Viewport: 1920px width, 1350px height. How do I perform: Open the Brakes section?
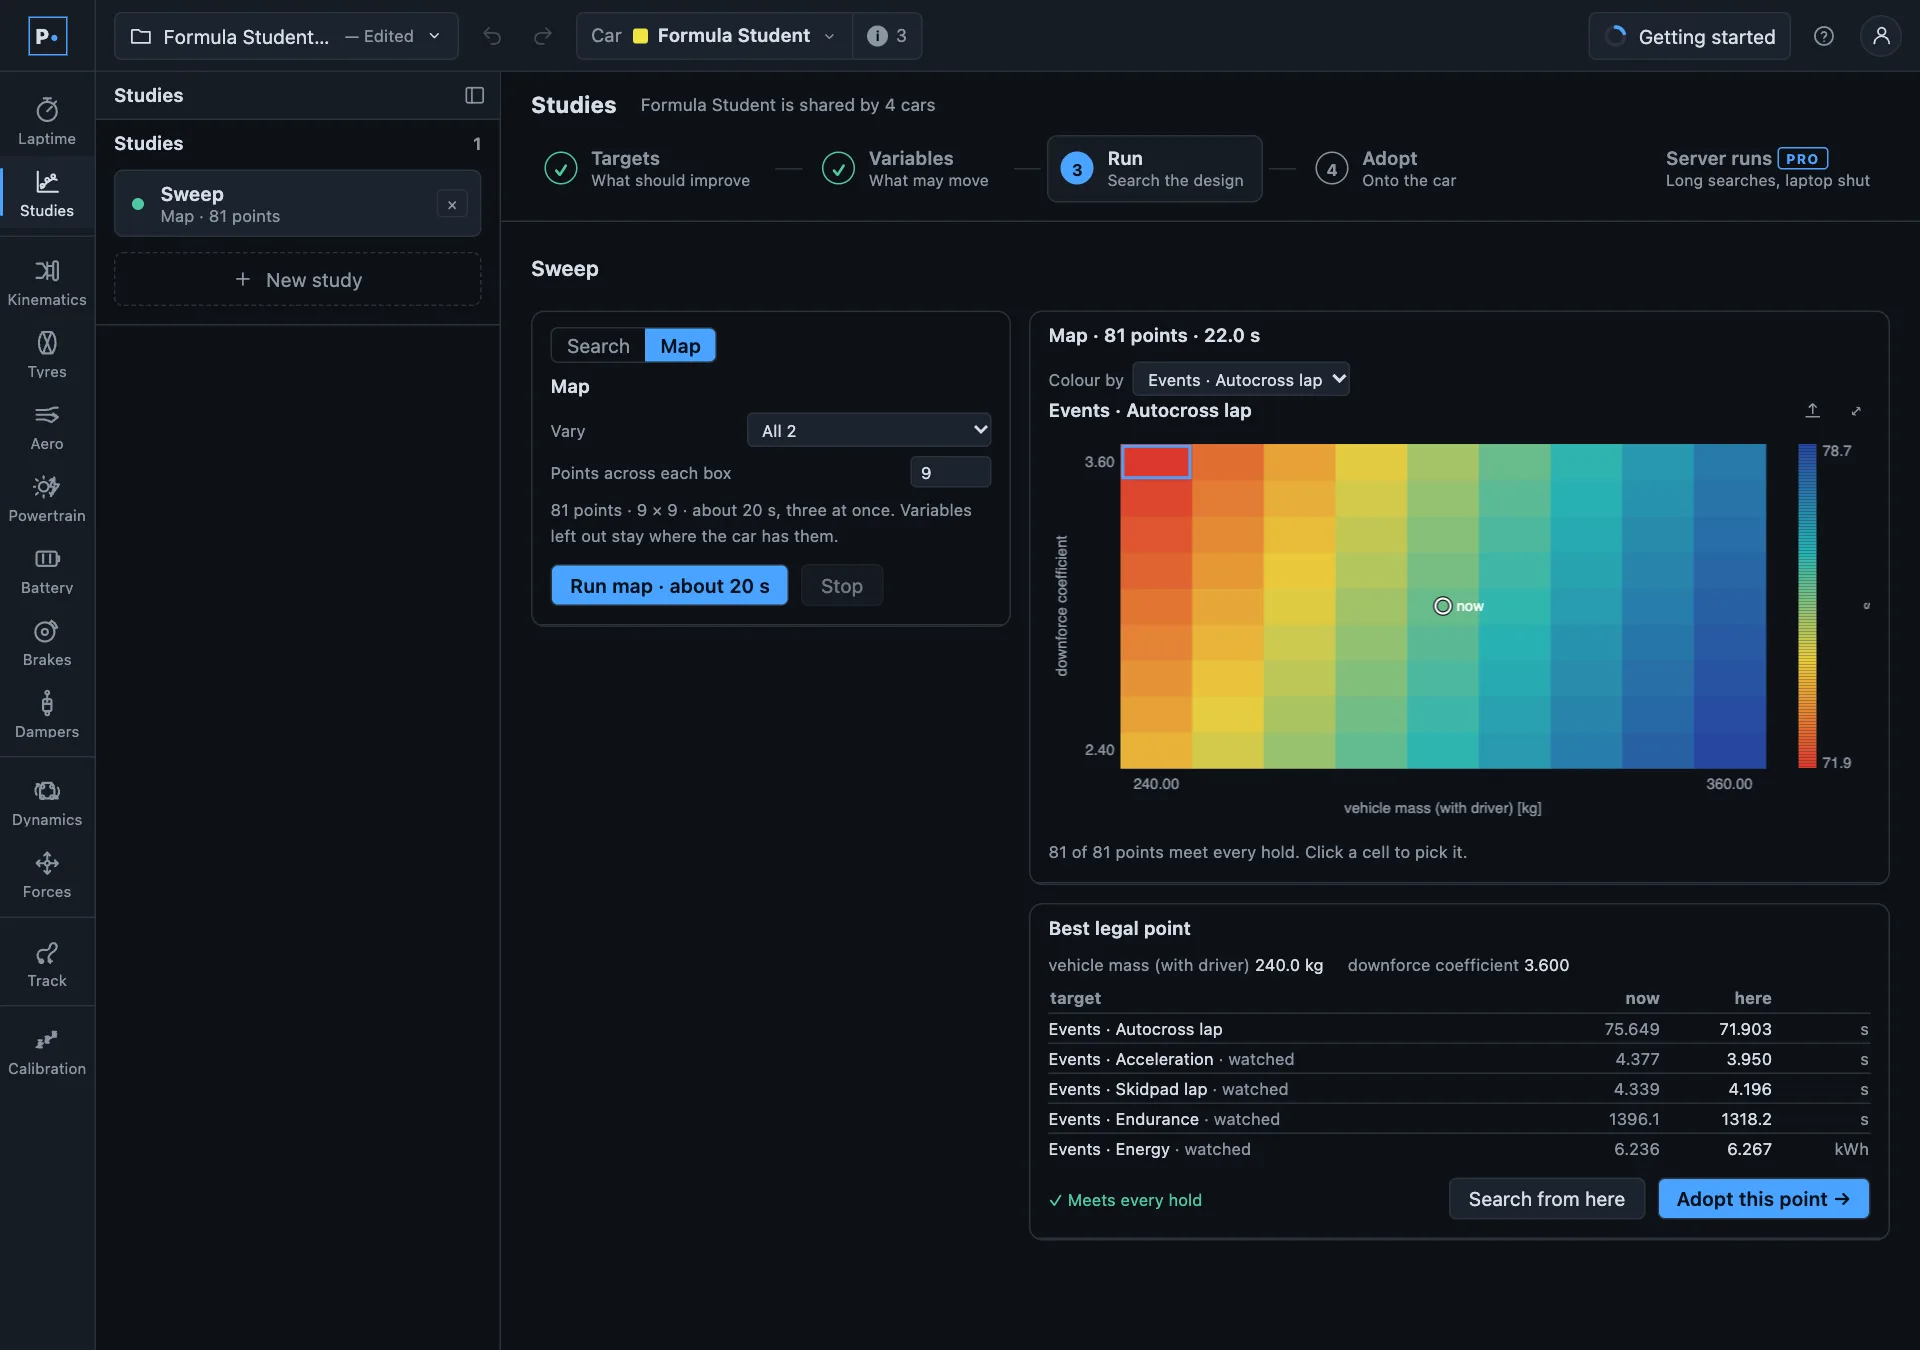(47, 643)
